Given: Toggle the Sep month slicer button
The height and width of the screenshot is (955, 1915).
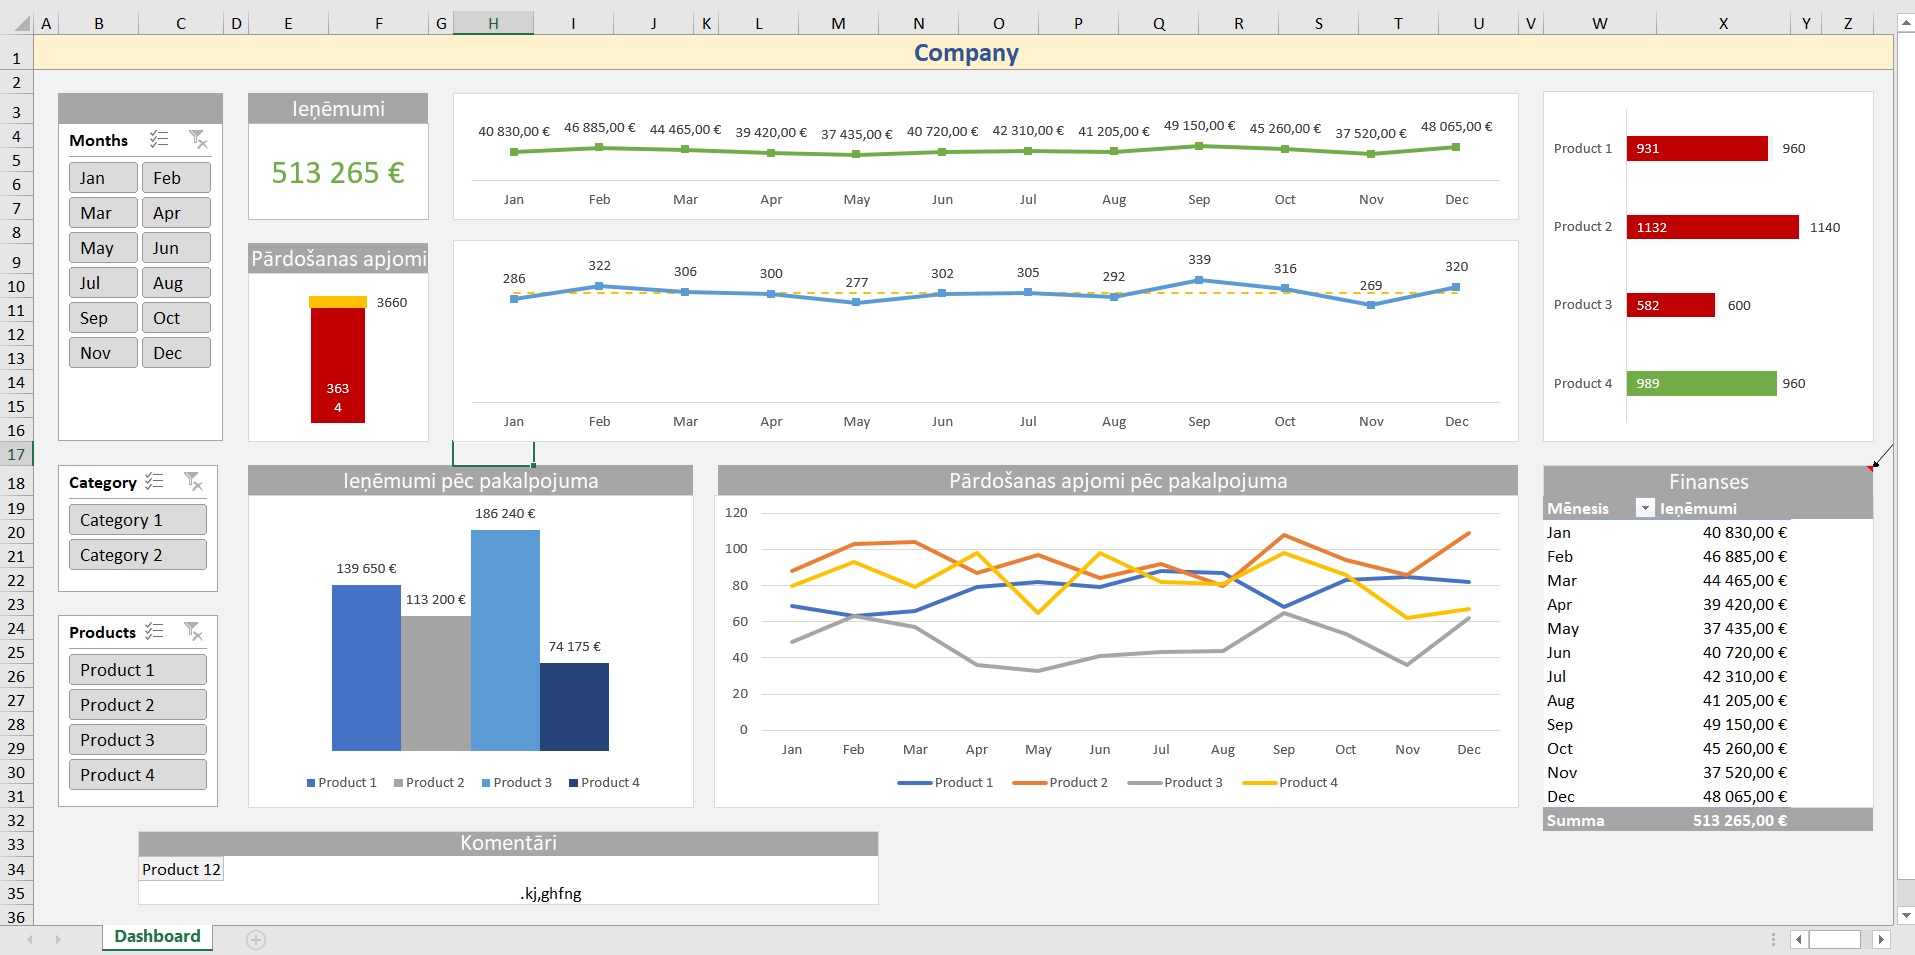Looking at the screenshot, I should [x=103, y=318].
